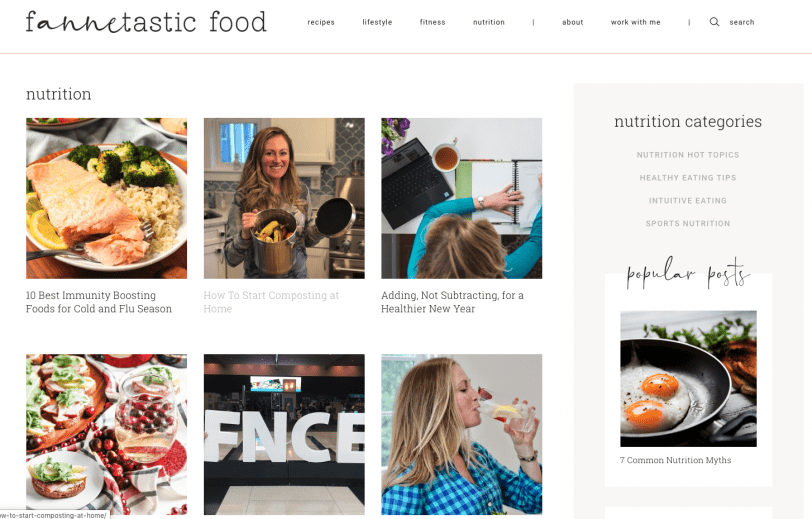812x519 pixels.
Task: Open the woman holding compost bin photo
Action: tap(284, 198)
